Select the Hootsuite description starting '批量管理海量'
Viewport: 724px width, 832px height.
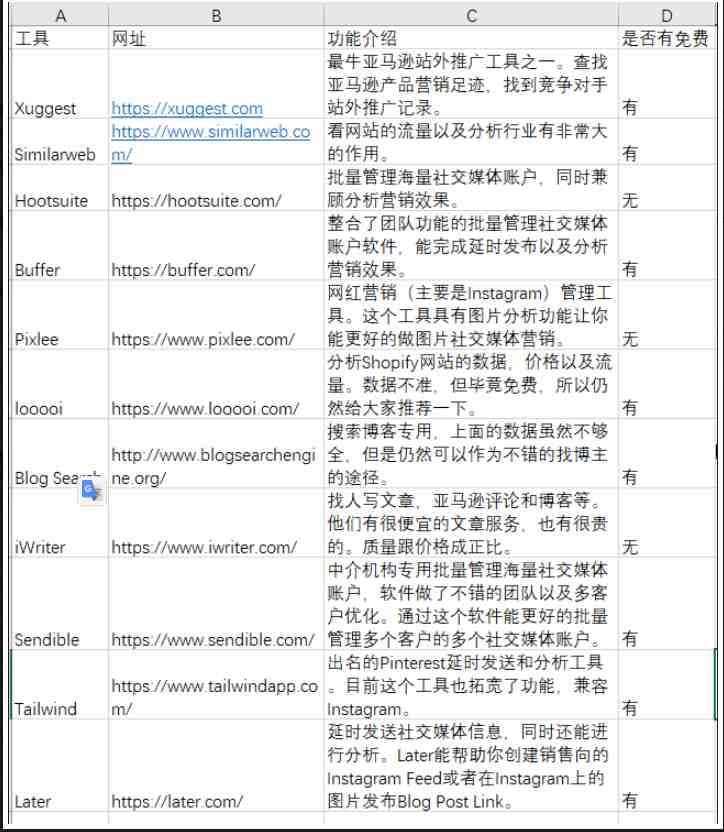point(471,188)
